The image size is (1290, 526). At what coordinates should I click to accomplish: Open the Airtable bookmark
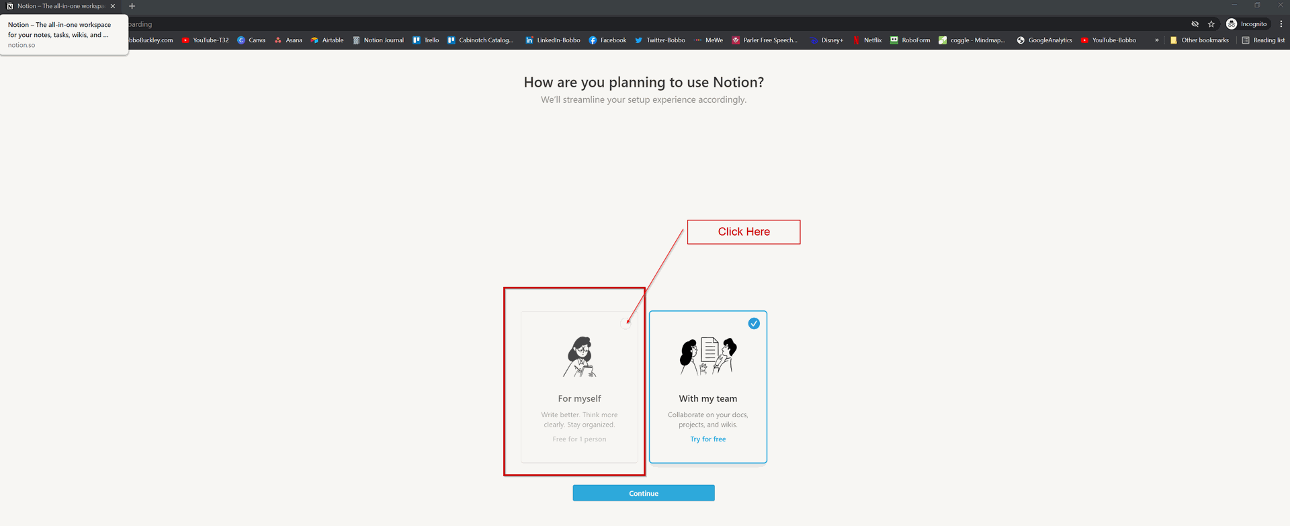(327, 40)
